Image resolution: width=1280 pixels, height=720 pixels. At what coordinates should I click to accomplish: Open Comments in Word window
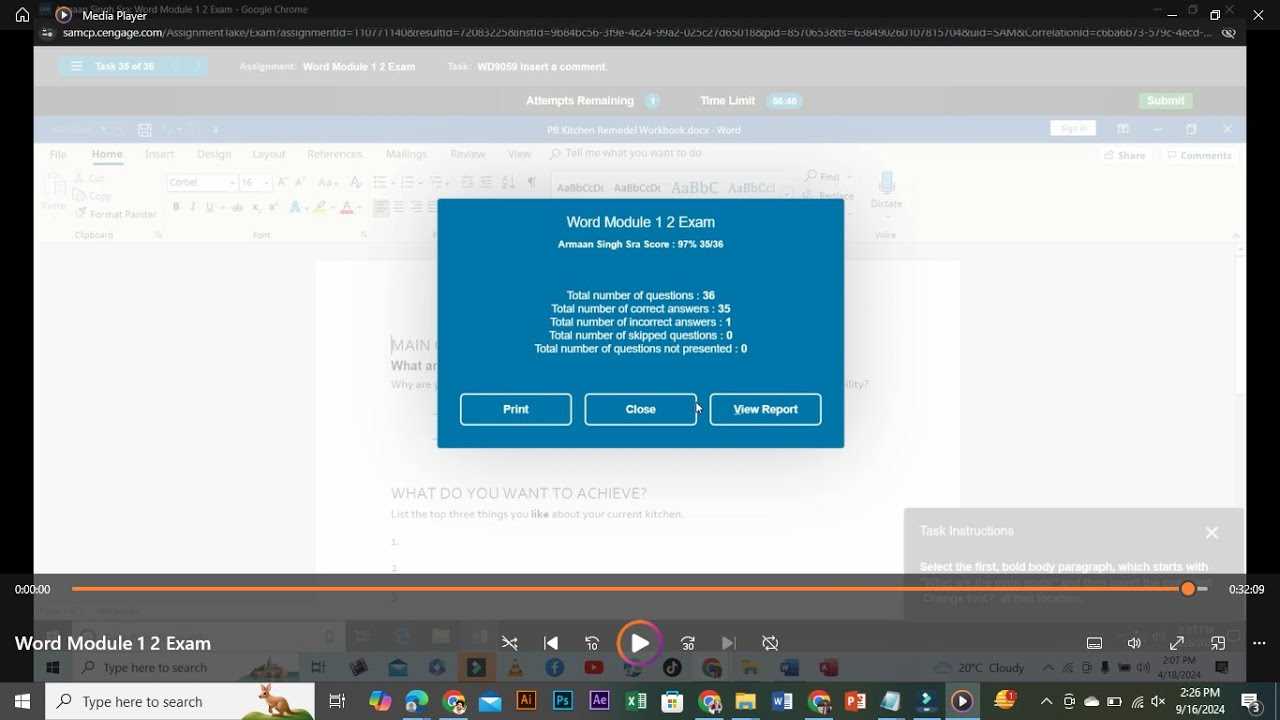(1198, 155)
